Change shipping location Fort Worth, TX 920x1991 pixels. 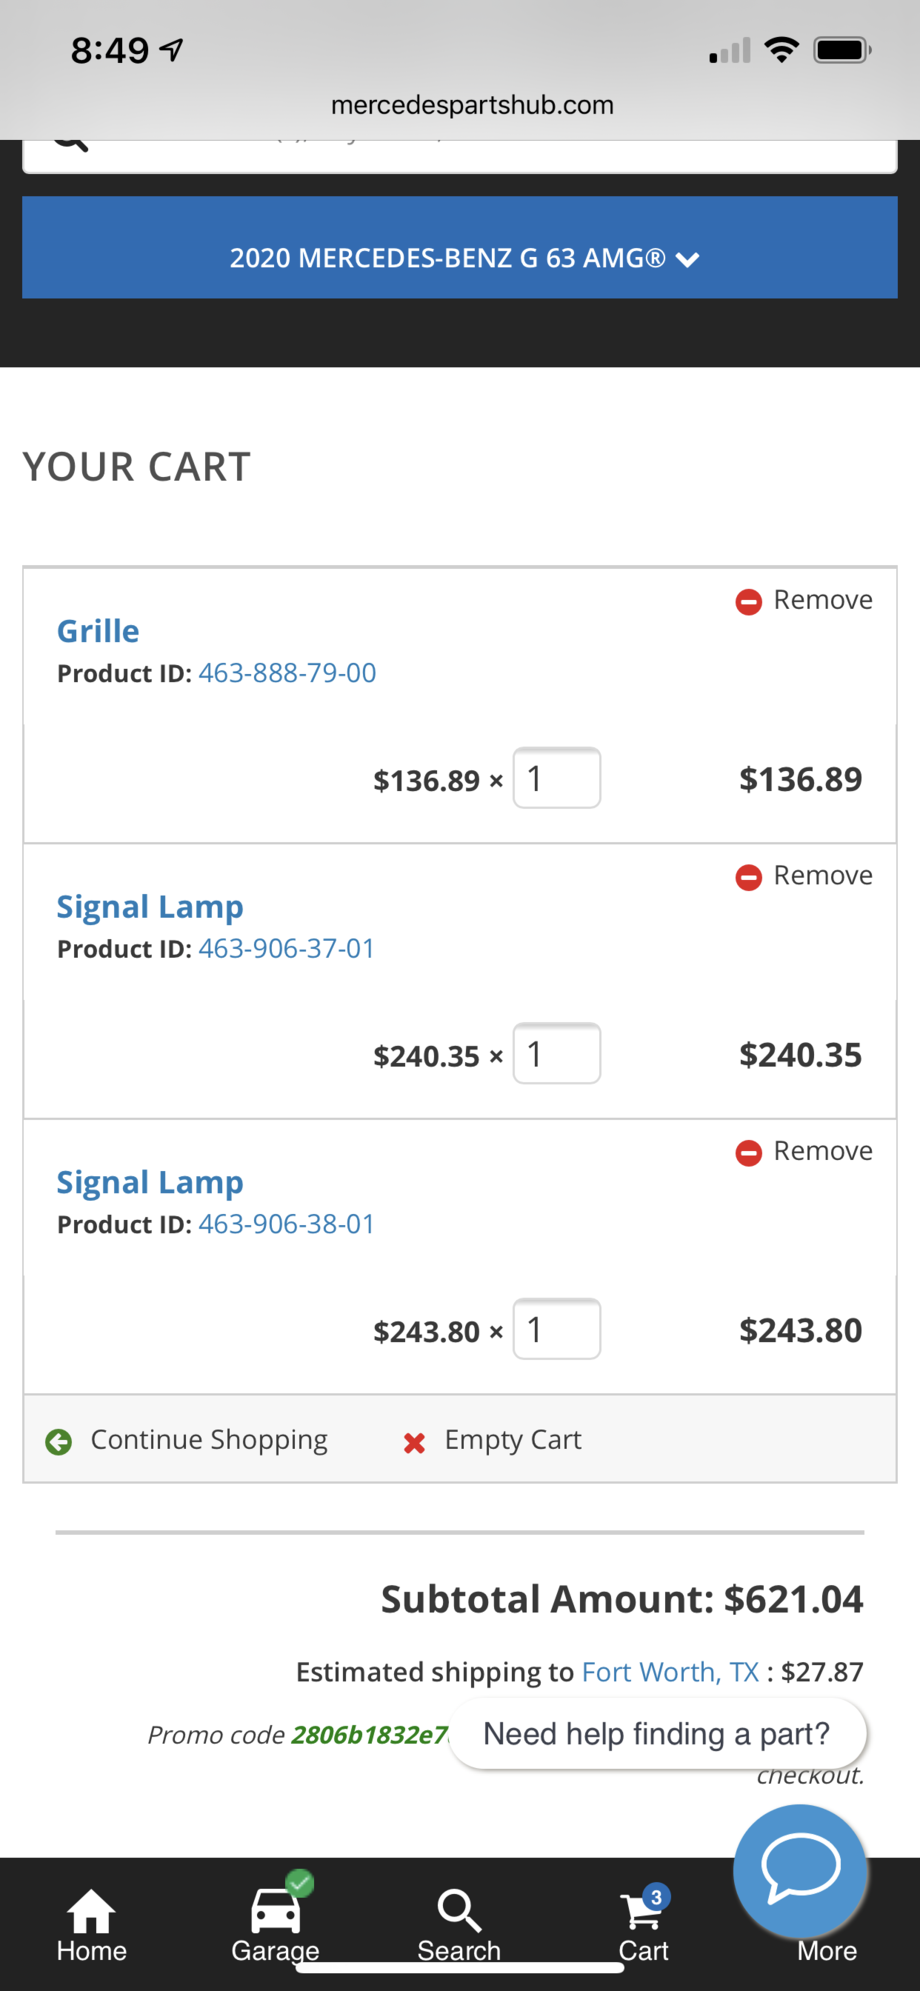670,1672
